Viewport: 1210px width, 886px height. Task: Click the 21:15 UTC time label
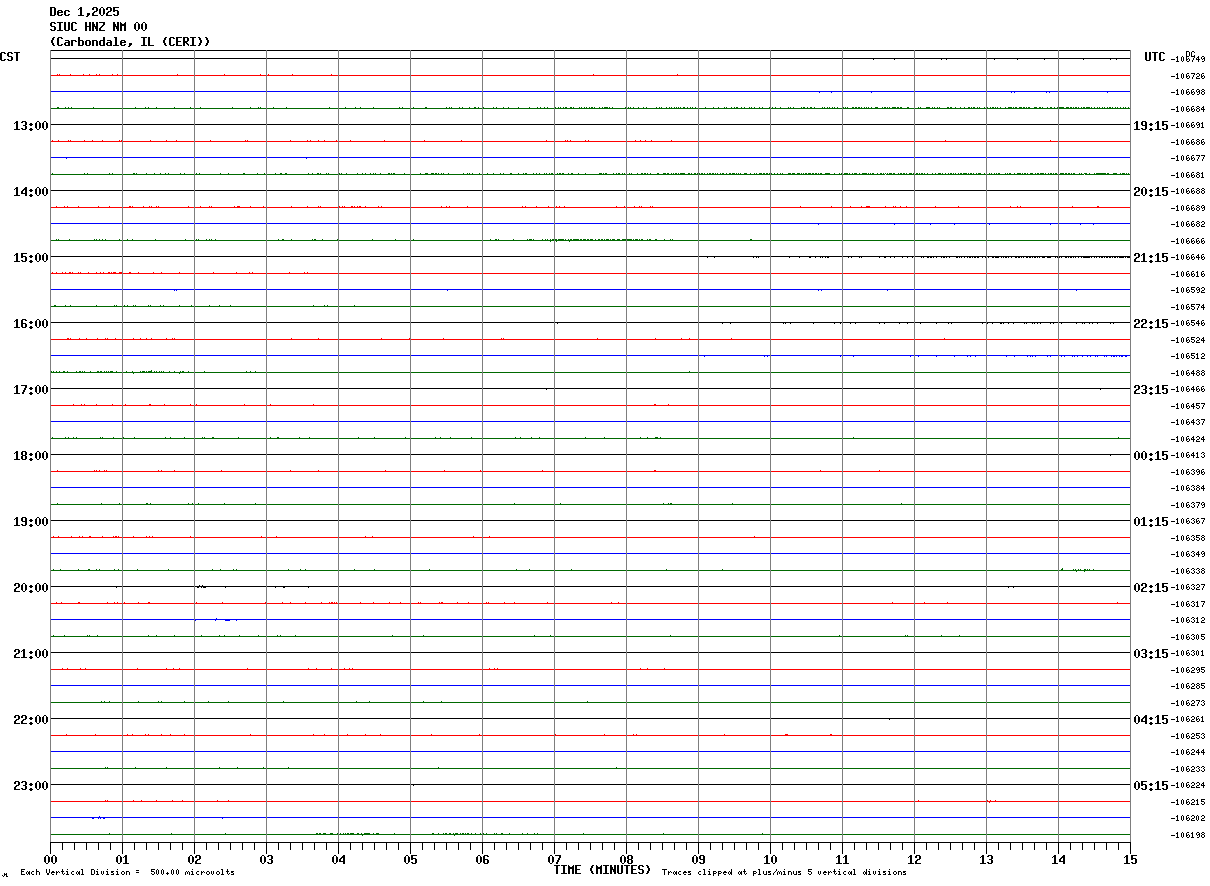1150,257
